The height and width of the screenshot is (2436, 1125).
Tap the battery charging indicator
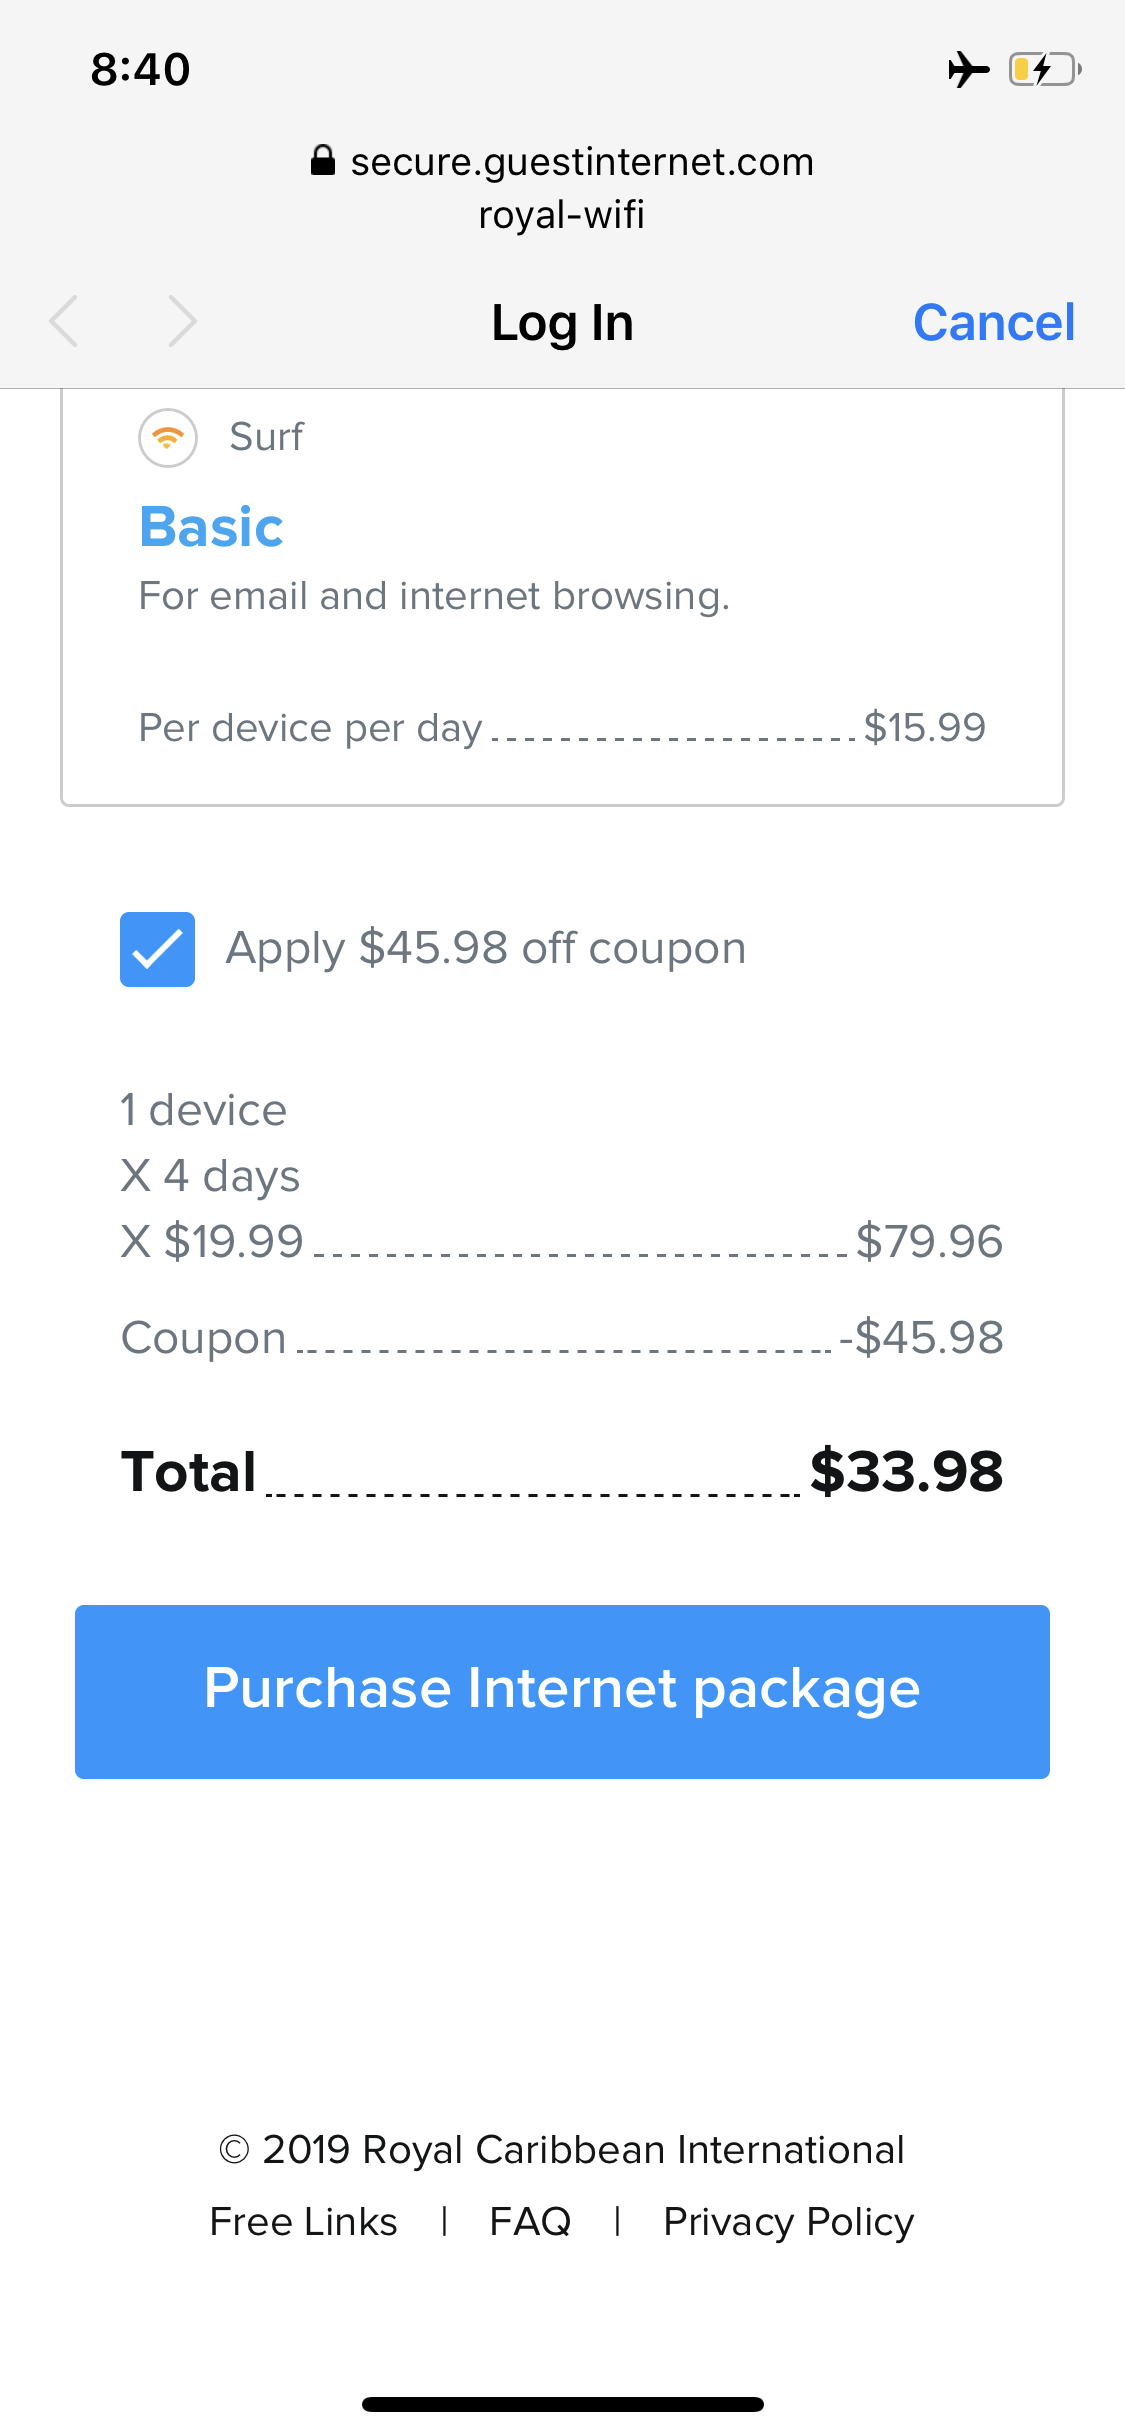(x=1045, y=69)
